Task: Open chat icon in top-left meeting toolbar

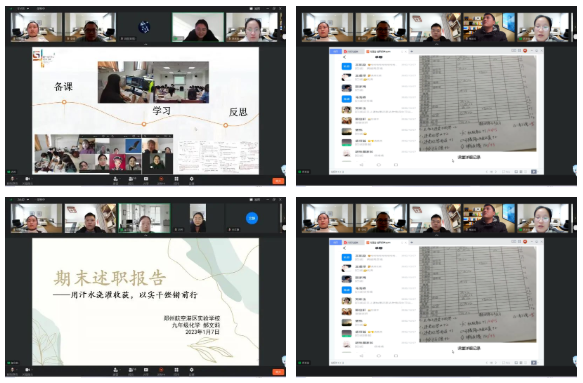Action: (146, 179)
